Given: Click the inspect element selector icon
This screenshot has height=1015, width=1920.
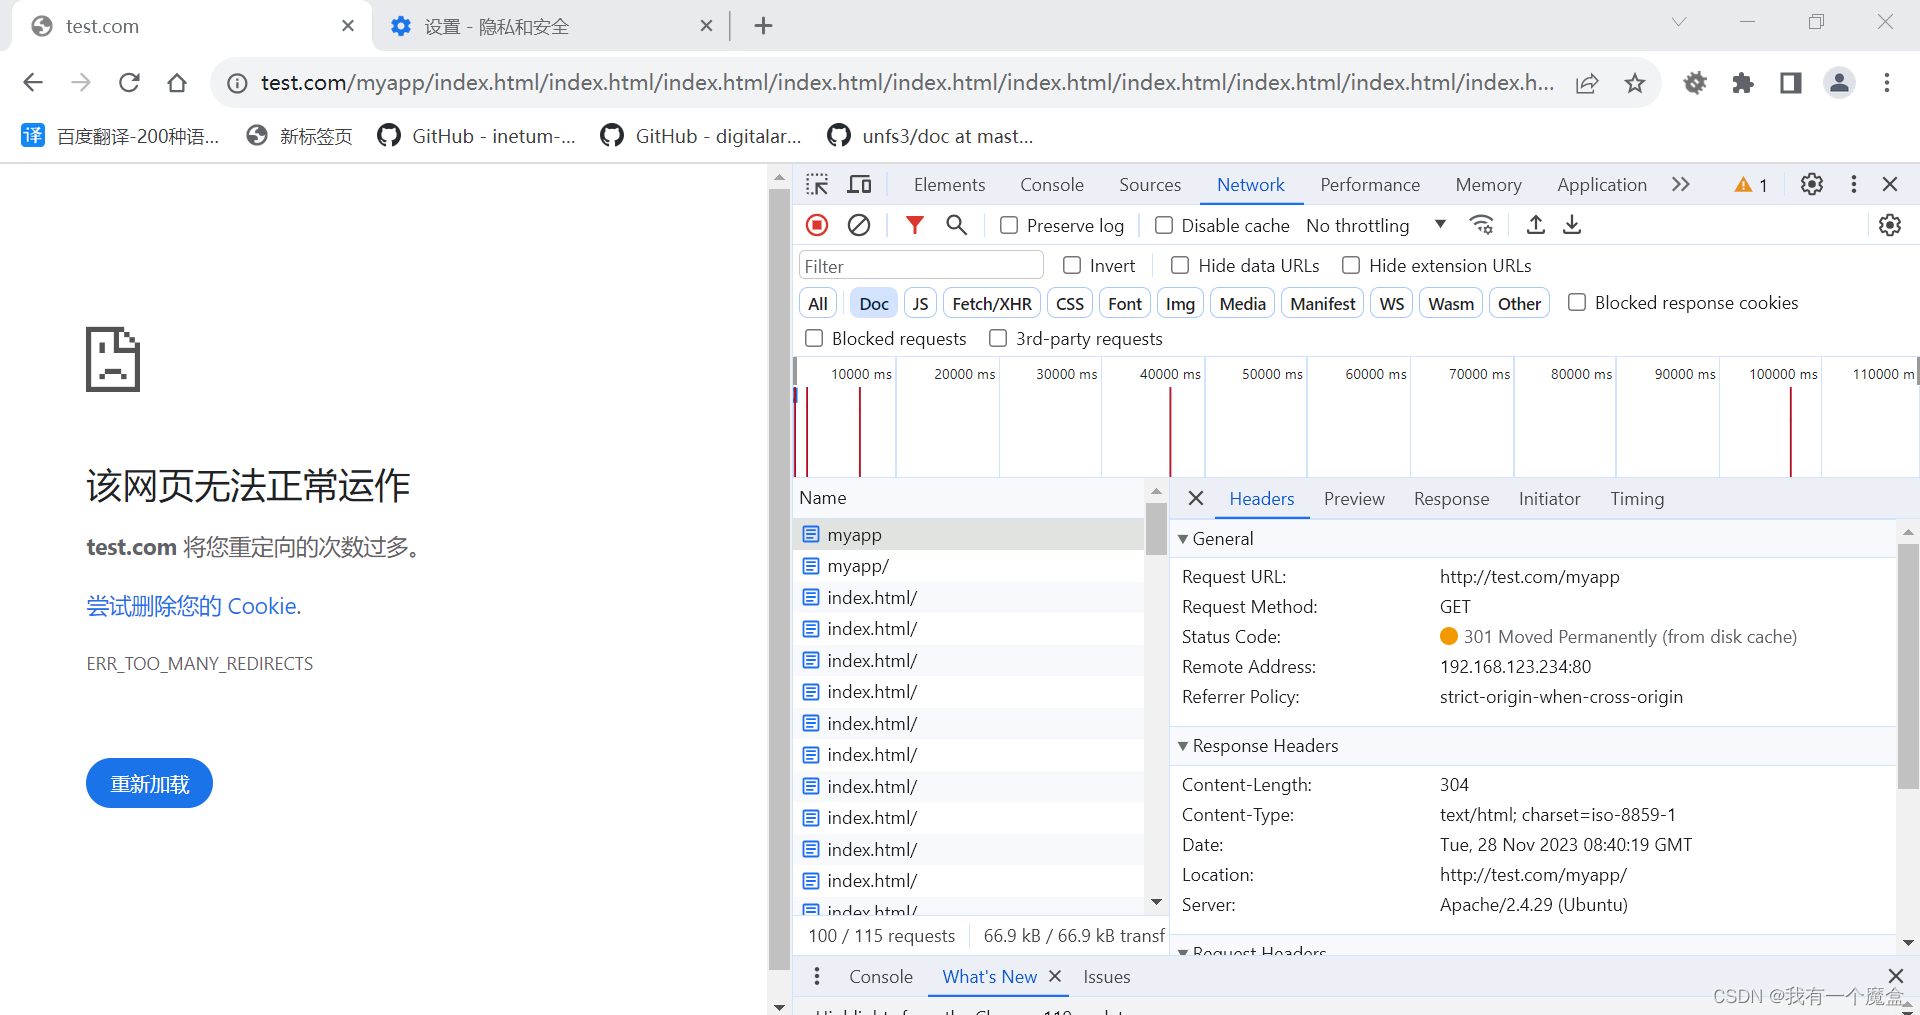Looking at the screenshot, I should pos(817,185).
